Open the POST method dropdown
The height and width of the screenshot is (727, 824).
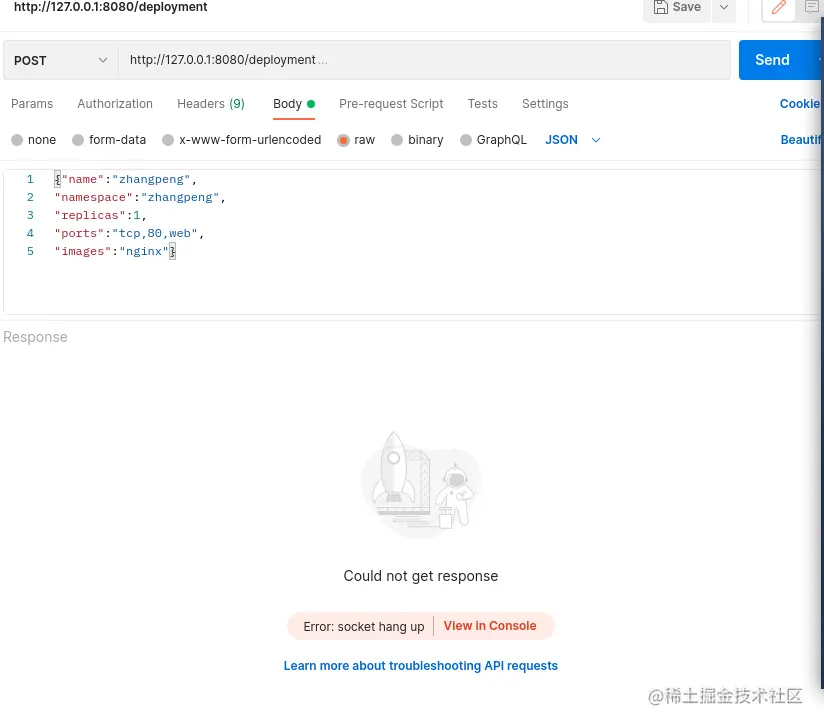(x=60, y=60)
